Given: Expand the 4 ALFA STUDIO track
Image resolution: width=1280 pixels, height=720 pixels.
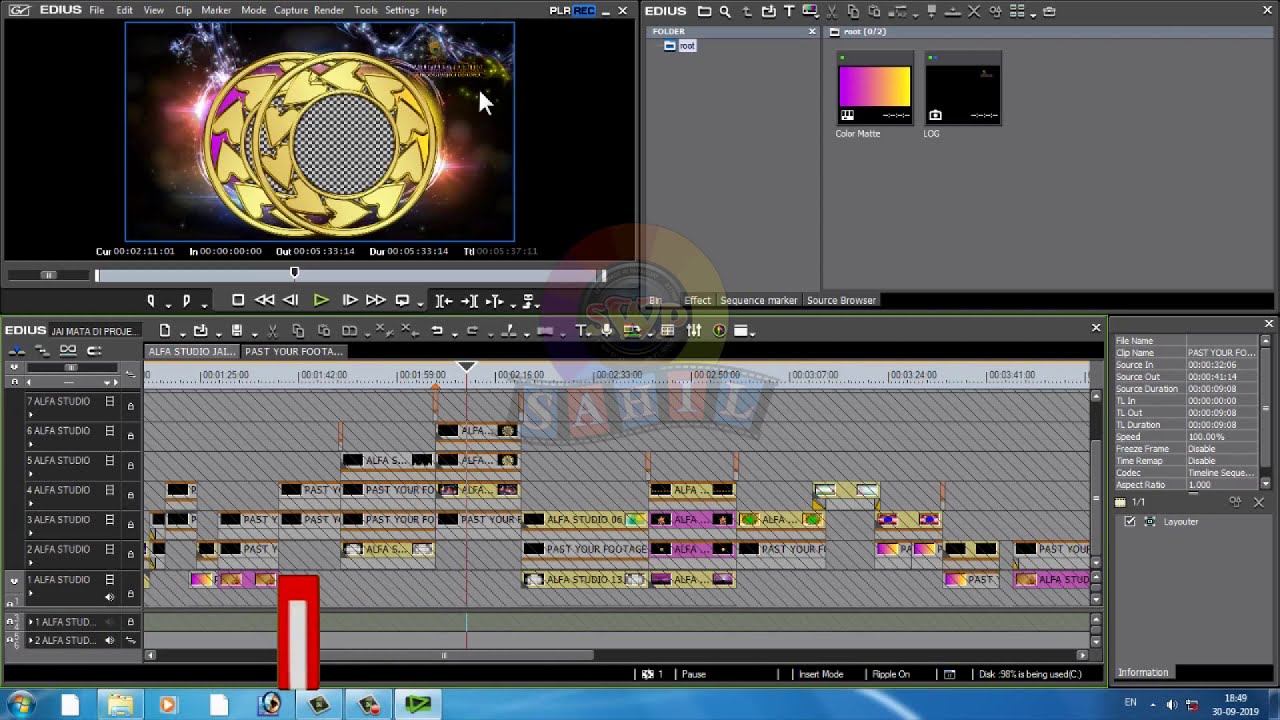Looking at the screenshot, I should 30,502.
